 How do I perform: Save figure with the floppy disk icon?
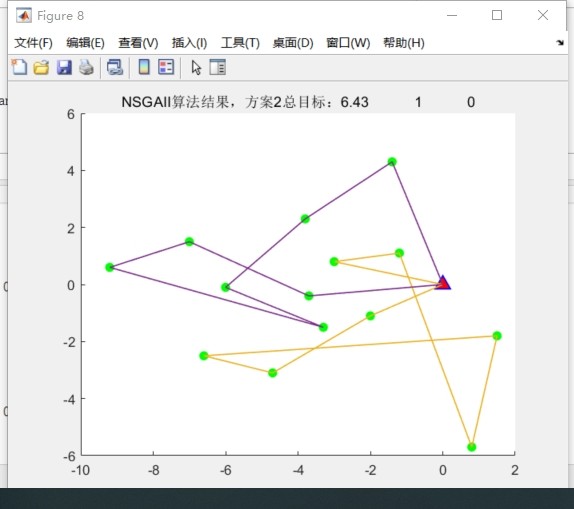pos(64,68)
